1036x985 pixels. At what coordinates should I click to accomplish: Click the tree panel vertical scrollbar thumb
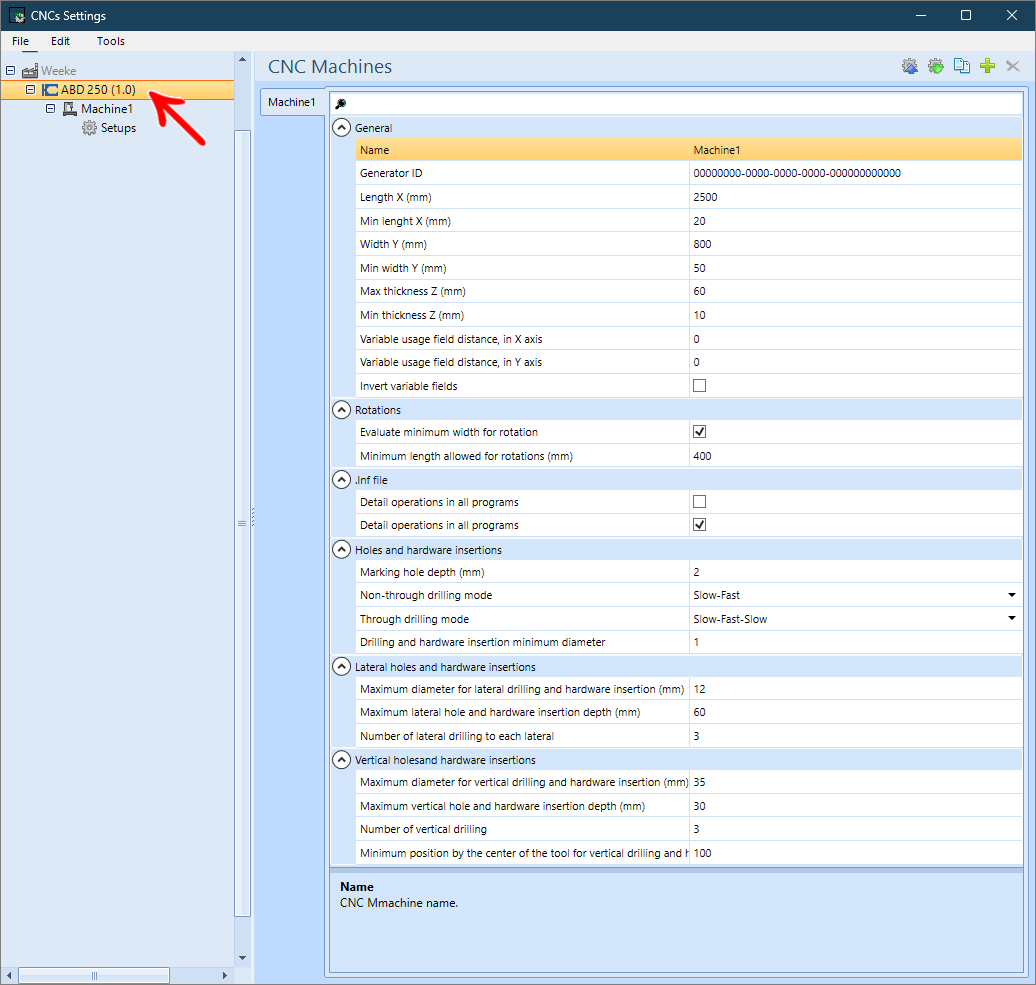(242, 523)
